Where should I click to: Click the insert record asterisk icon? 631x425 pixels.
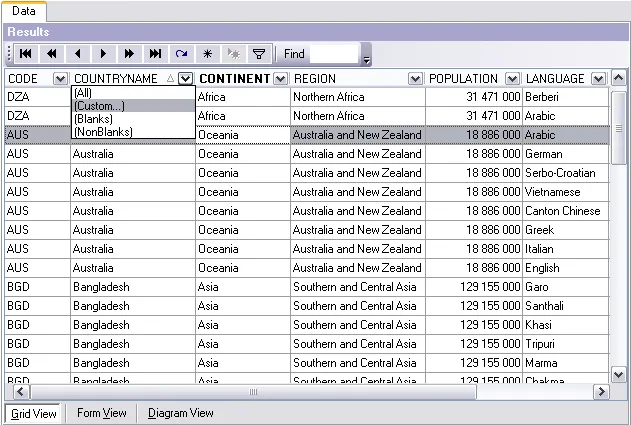207,54
